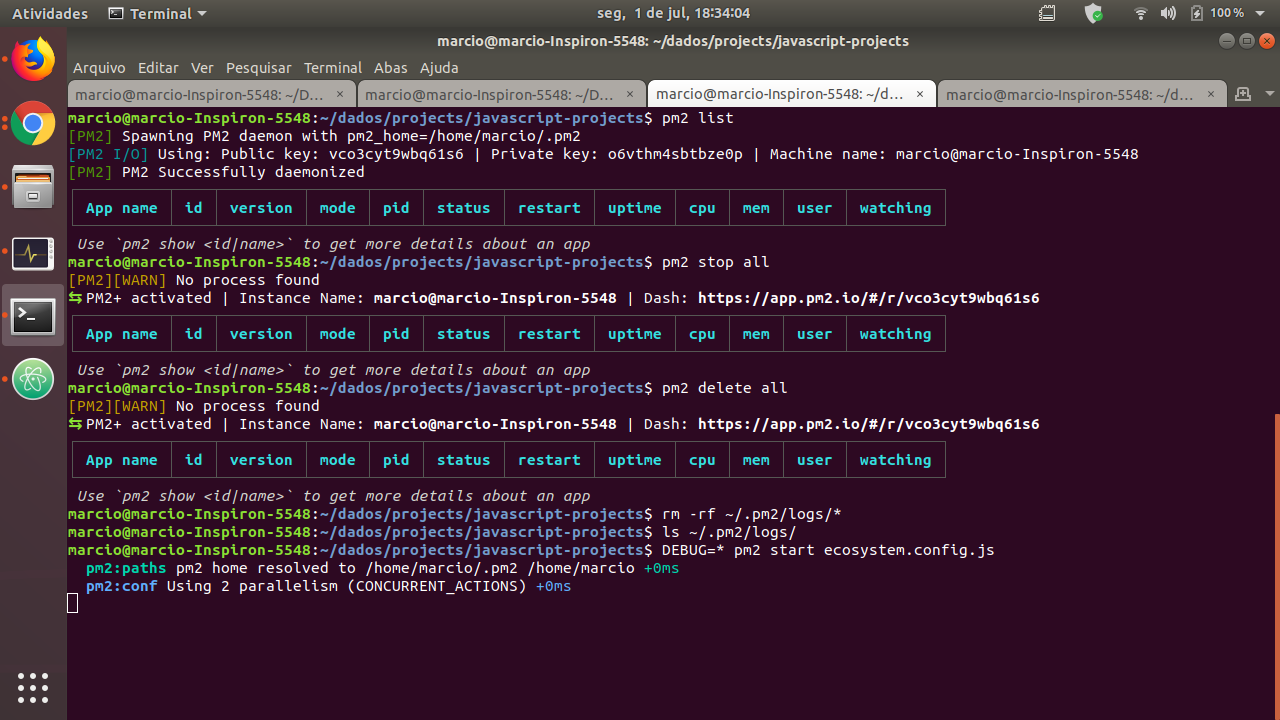Image resolution: width=1280 pixels, height=720 pixels.
Task: Click the disk drive tray icon
Action: click(1047, 14)
